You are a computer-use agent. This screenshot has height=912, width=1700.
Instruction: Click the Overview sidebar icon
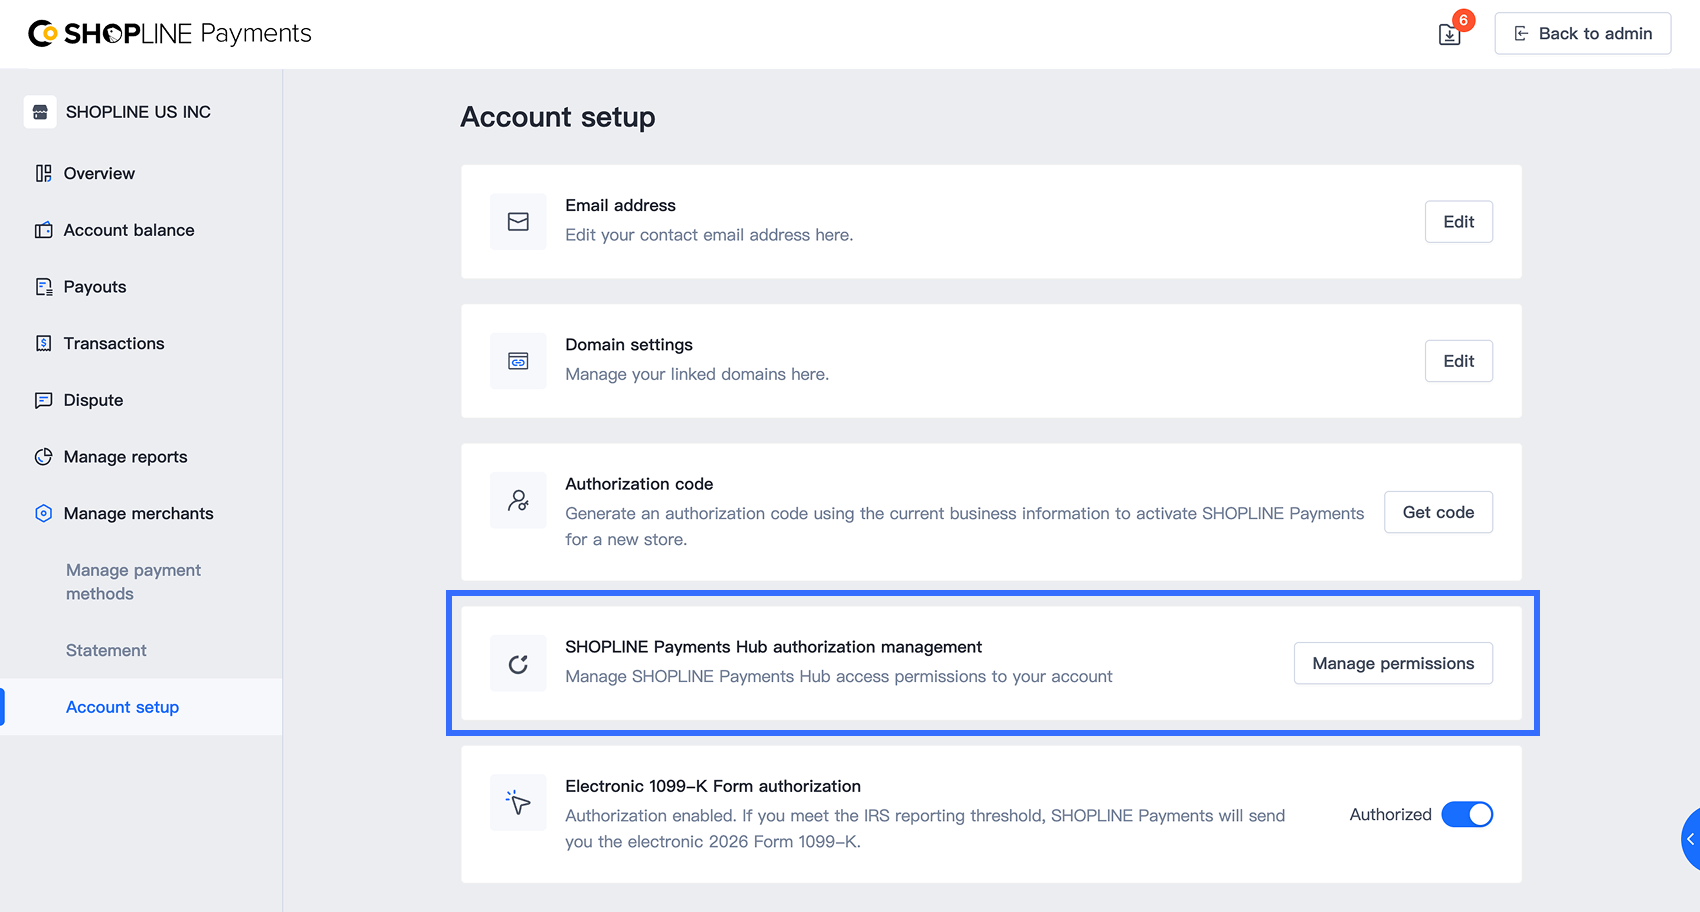[x=43, y=173]
